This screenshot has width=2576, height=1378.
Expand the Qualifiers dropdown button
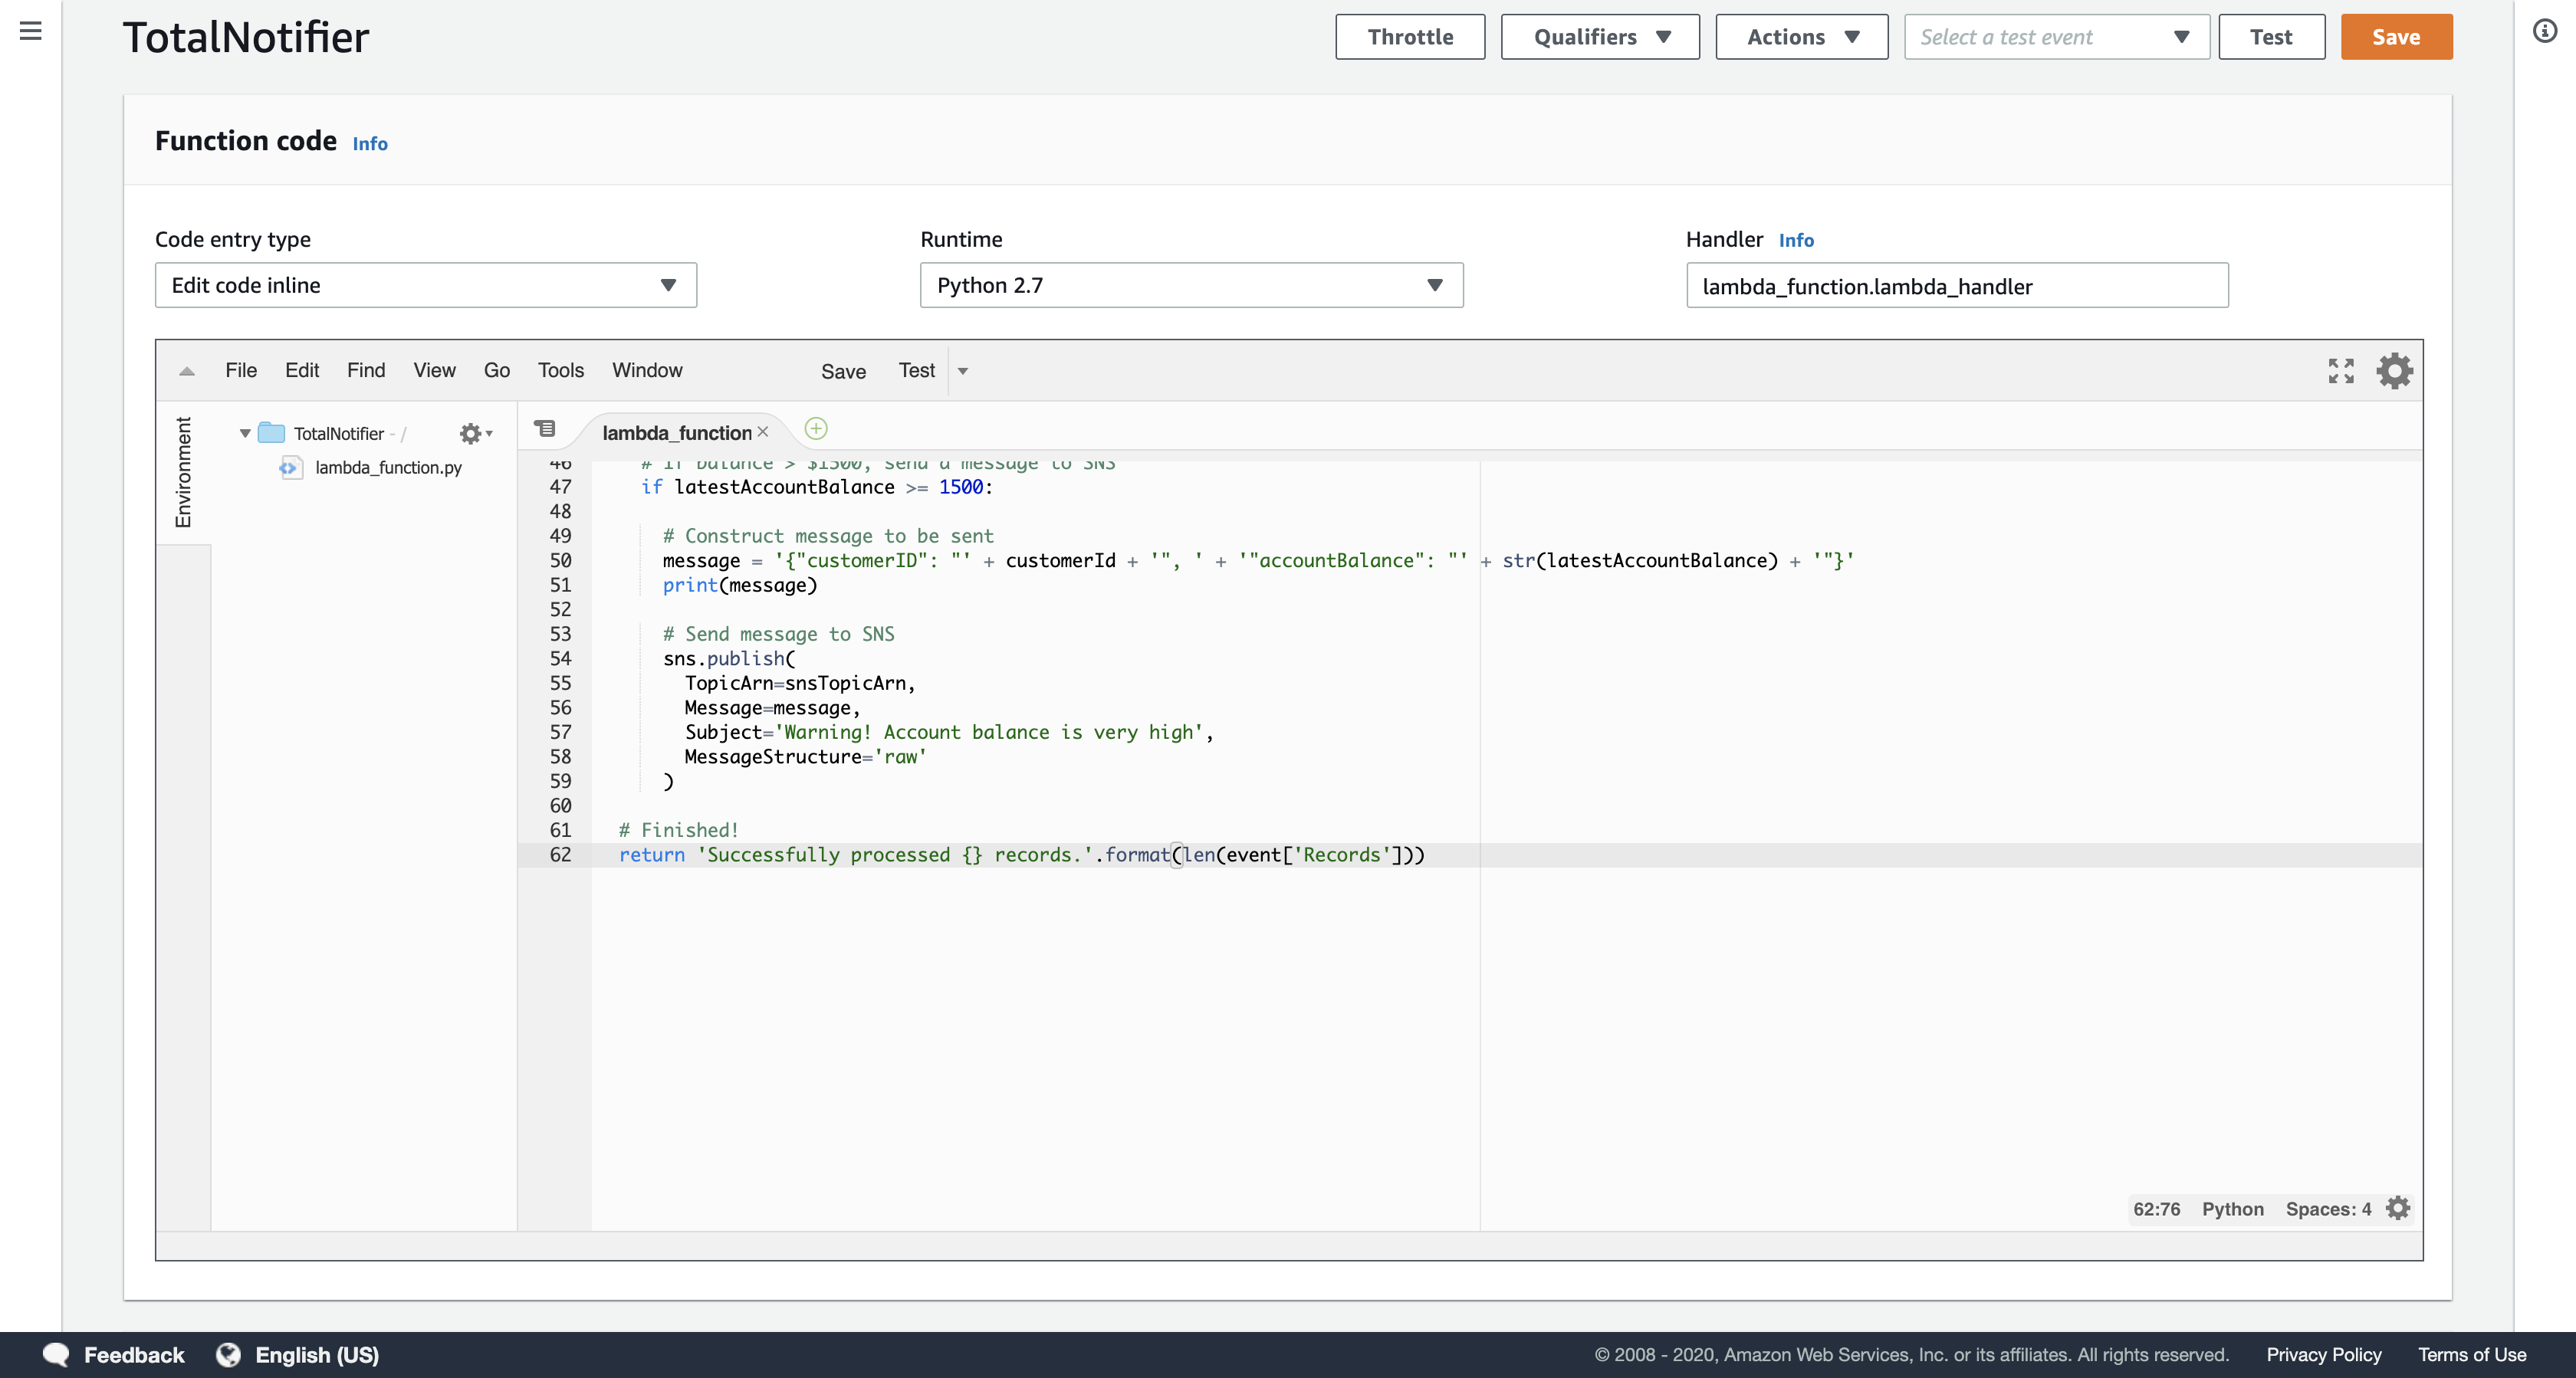(1599, 37)
